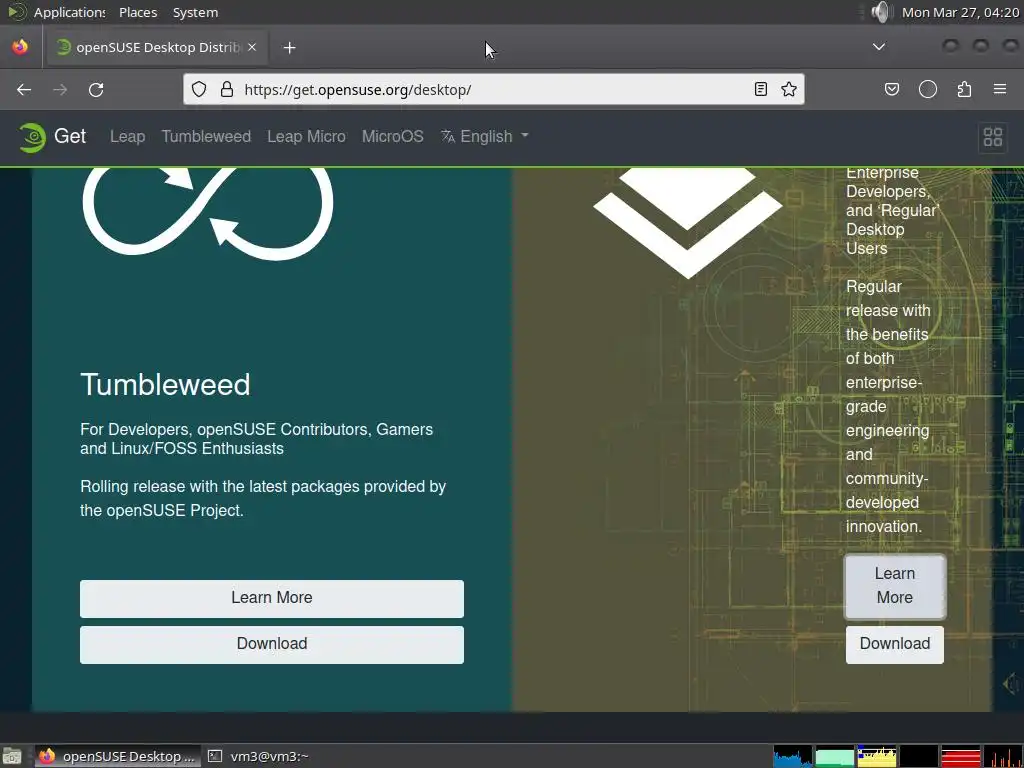Switch to vm3@vm3 terminal taskbar window
This screenshot has width=1024, height=768.
point(259,756)
